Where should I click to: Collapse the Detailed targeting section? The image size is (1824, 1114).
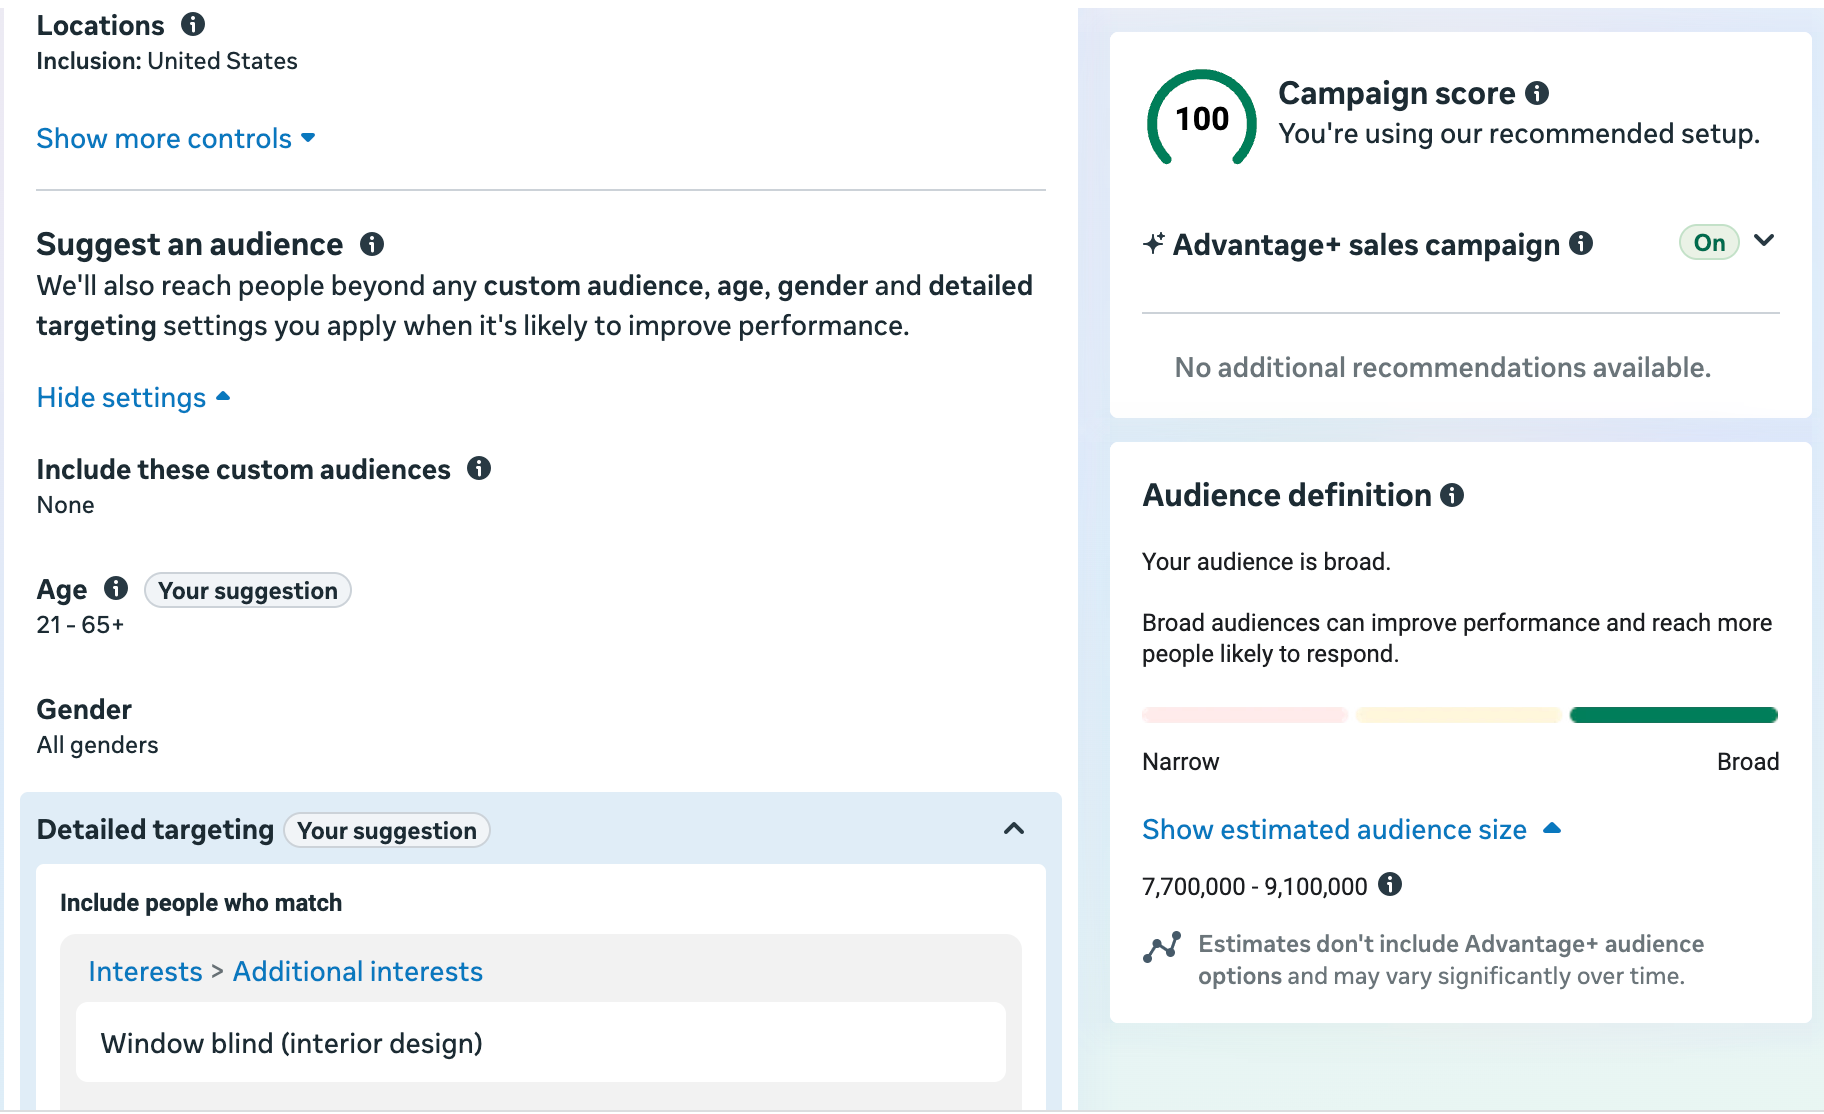pos(1014,829)
